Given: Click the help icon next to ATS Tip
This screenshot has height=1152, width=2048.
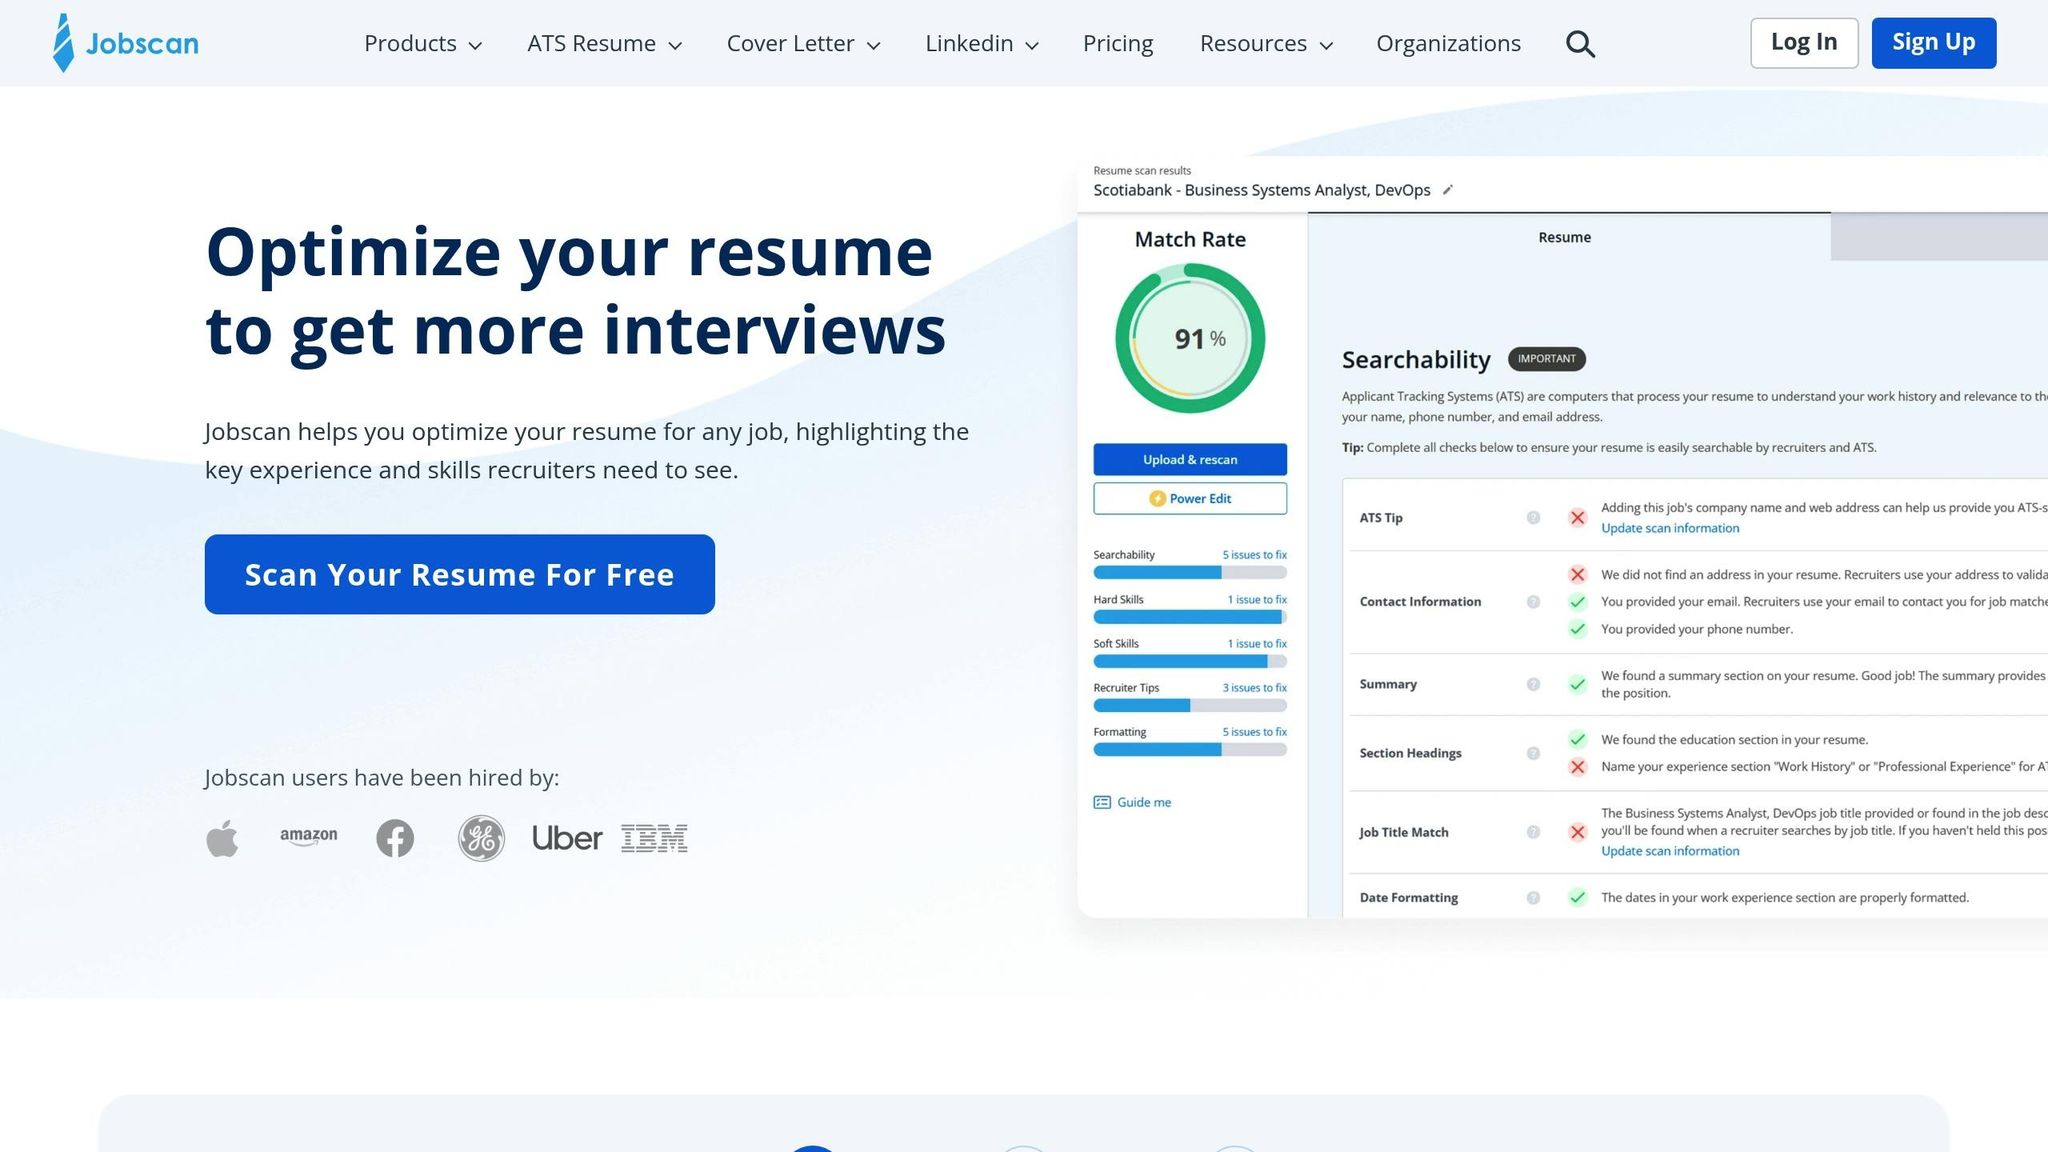Looking at the screenshot, I should (x=1532, y=518).
